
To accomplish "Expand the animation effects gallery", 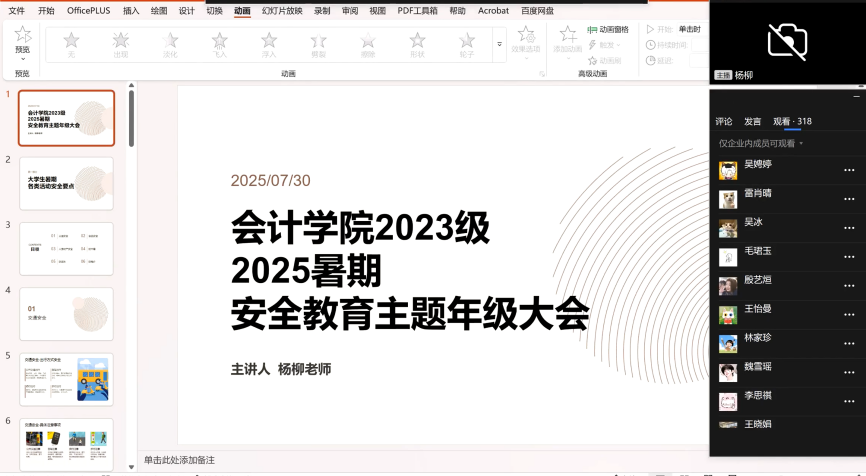I will tap(499, 45).
